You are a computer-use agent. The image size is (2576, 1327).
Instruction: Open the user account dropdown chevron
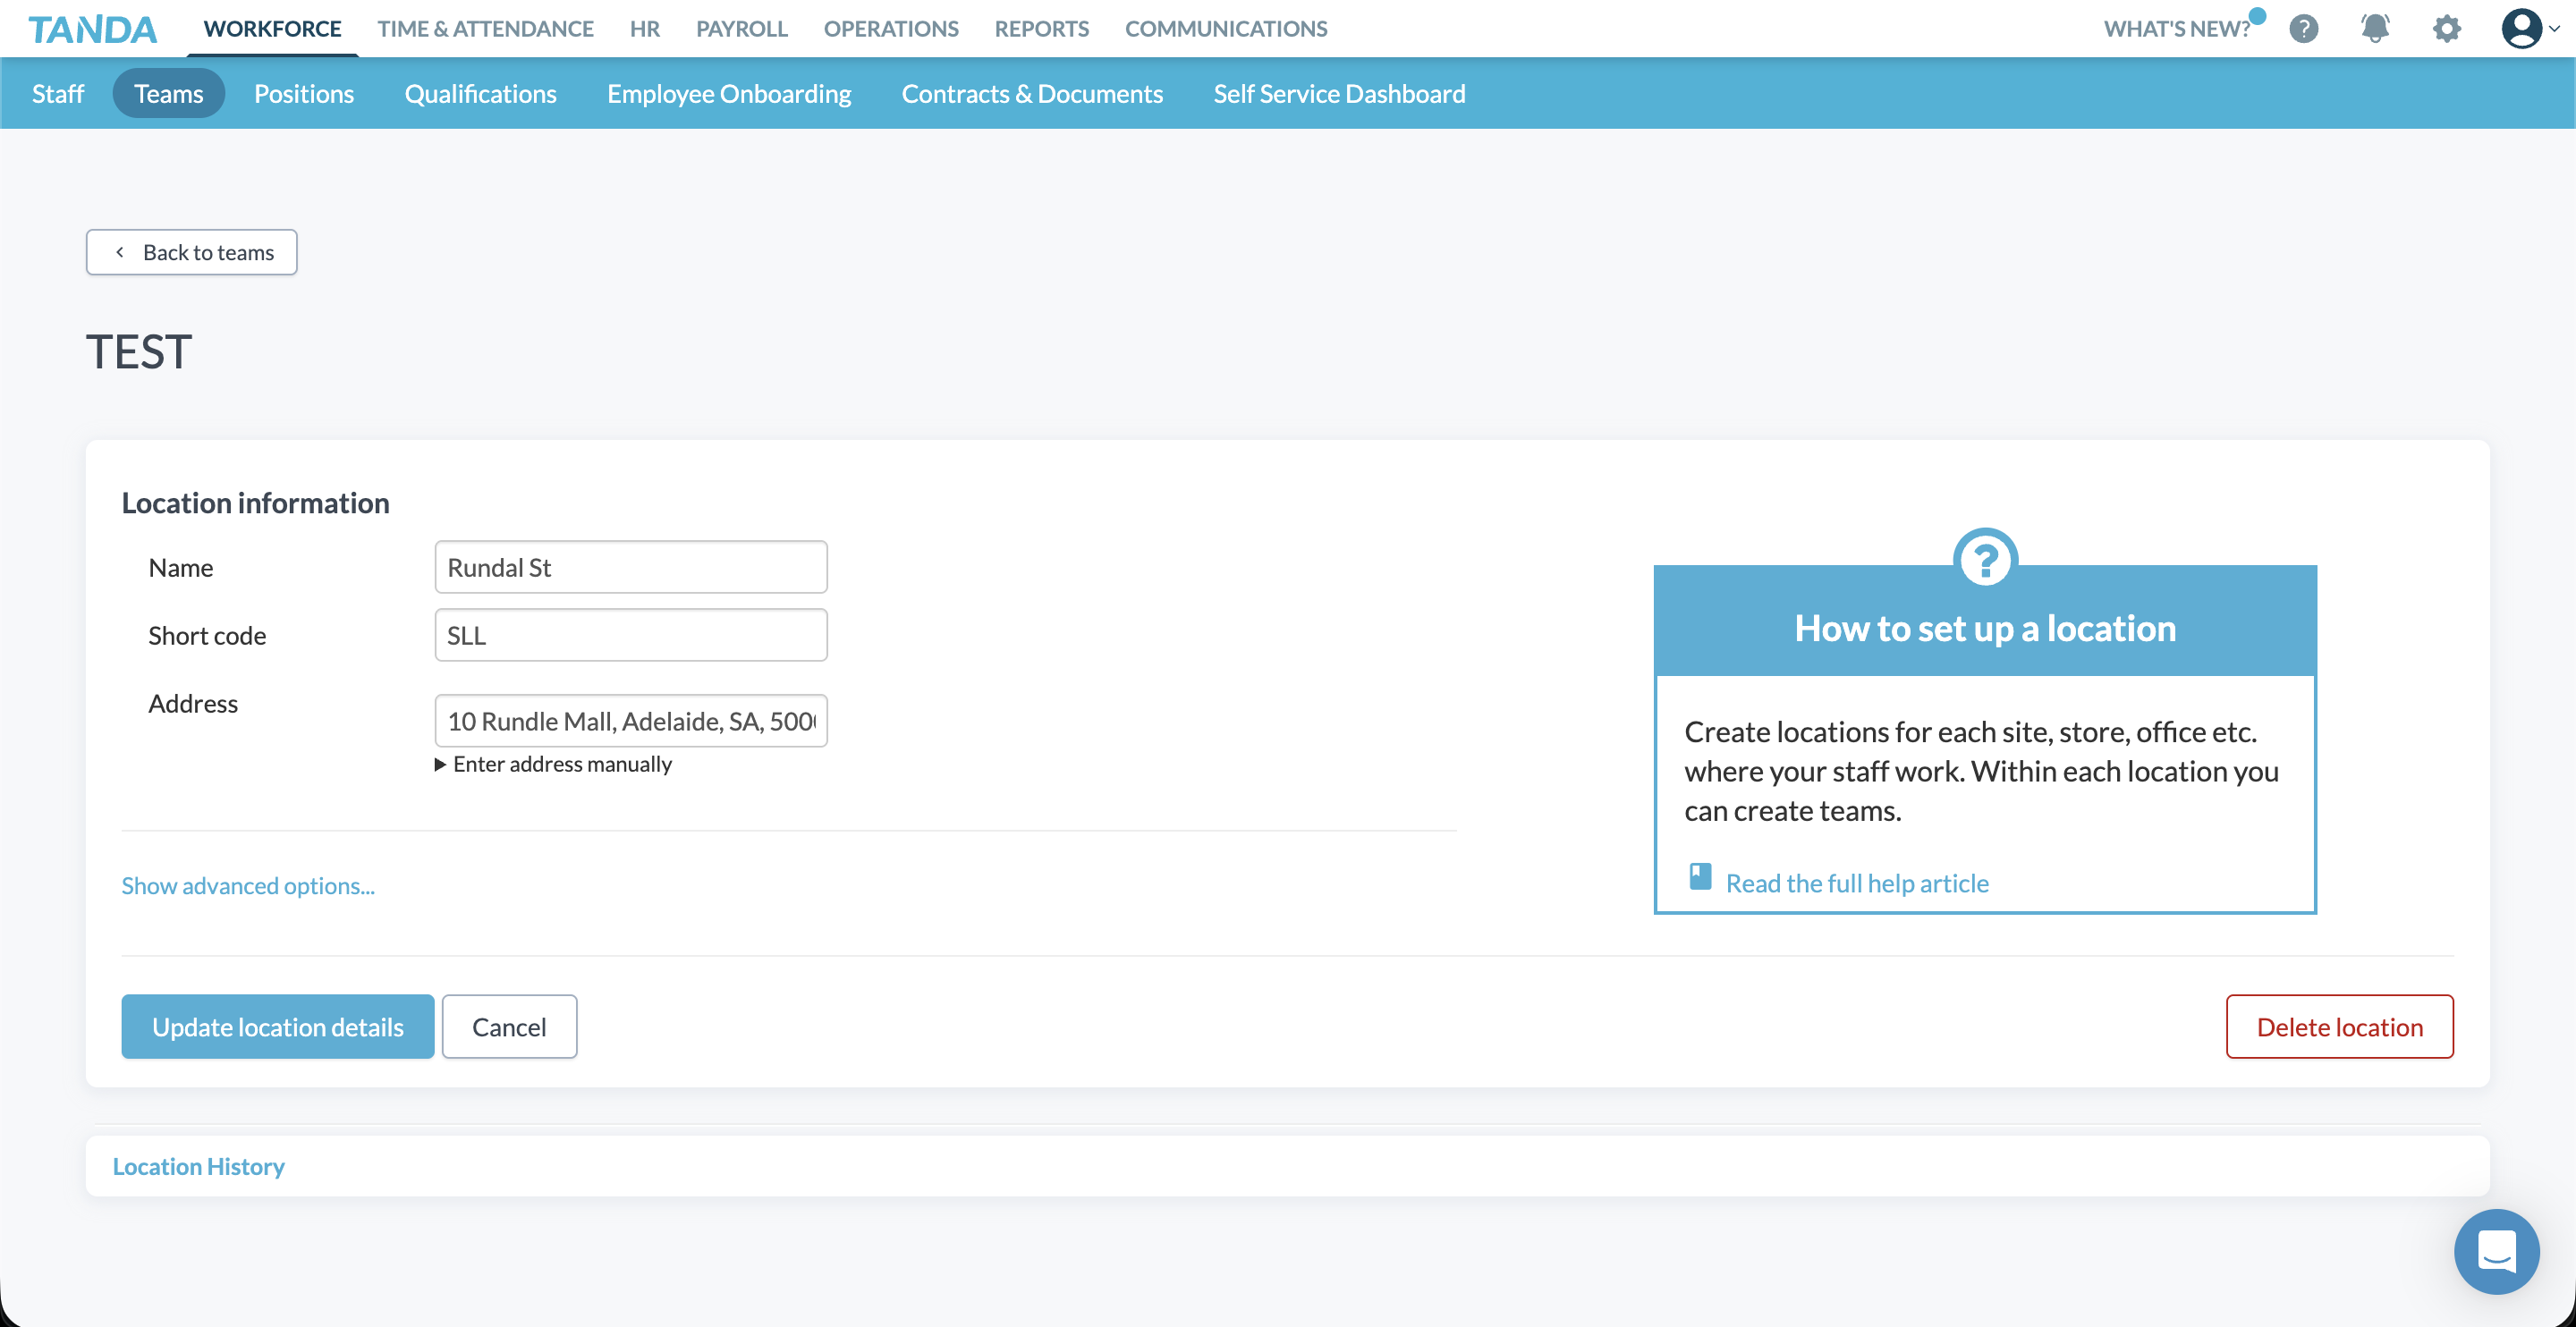(2556, 29)
